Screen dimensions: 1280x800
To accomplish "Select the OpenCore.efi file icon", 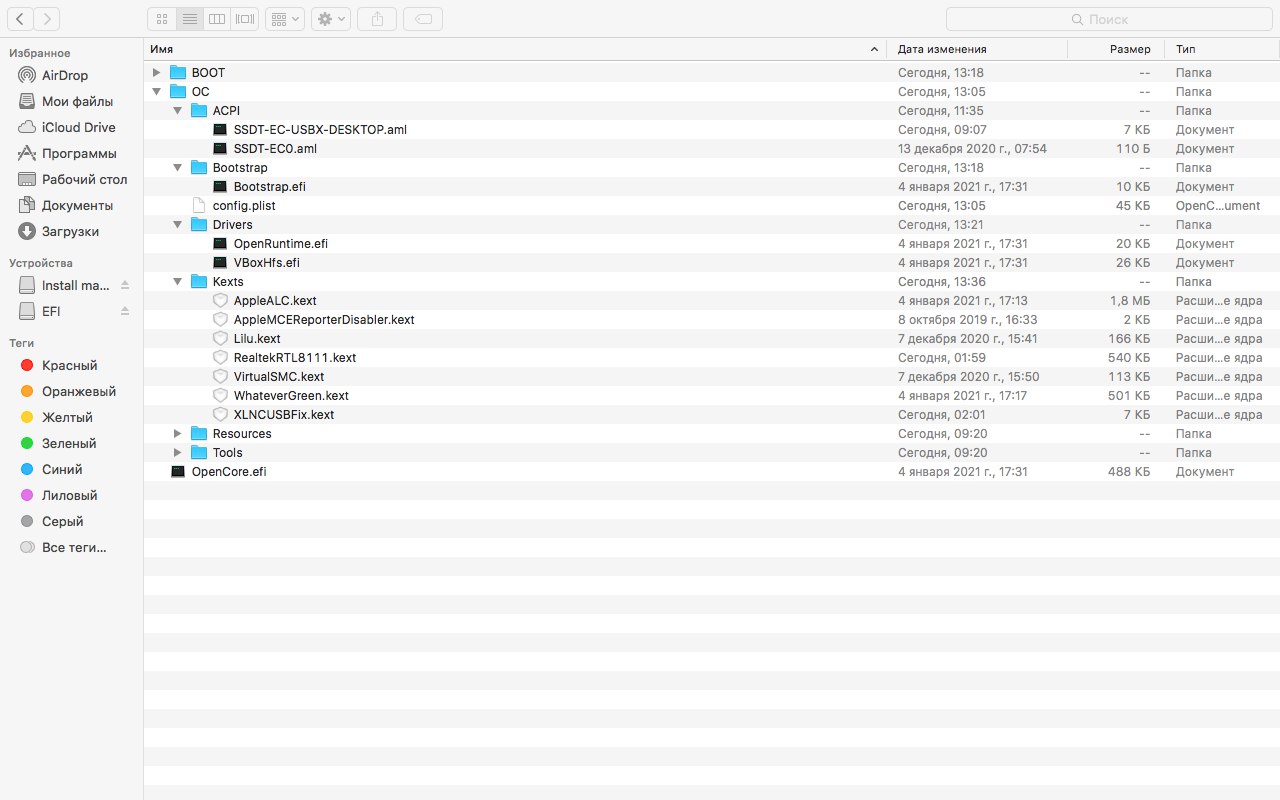I will click(178, 471).
